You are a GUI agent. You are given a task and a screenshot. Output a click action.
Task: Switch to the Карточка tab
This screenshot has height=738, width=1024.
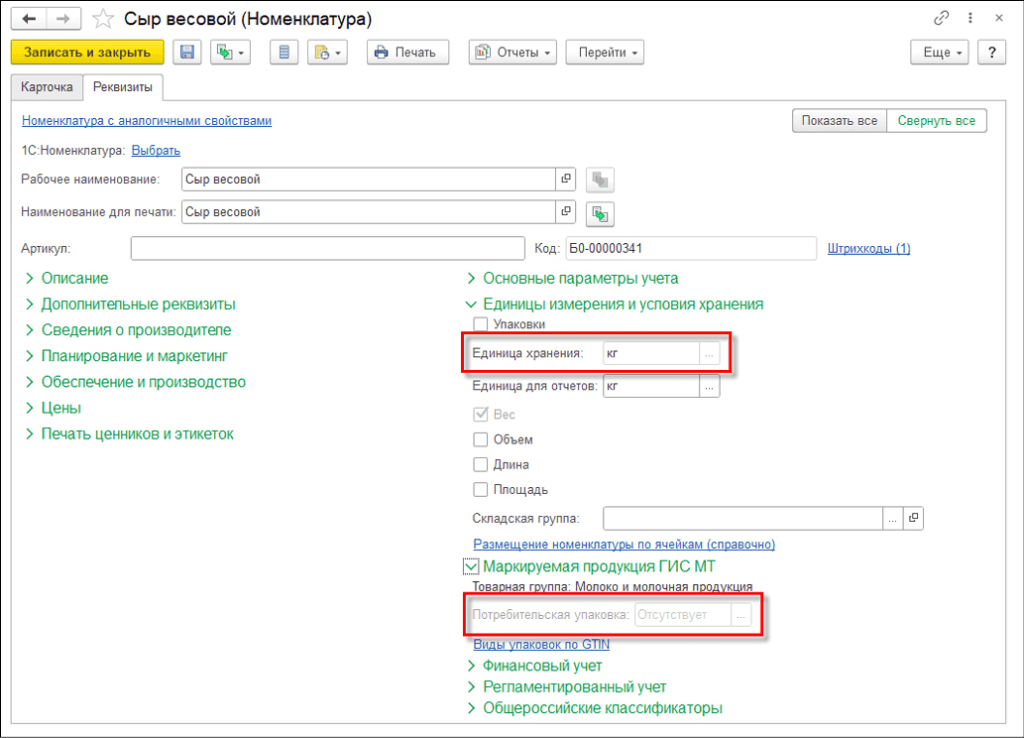click(x=47, y=88)
